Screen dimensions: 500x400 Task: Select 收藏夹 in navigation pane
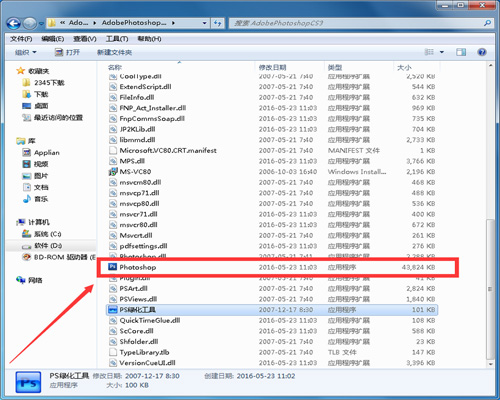(x=33, y=71)
